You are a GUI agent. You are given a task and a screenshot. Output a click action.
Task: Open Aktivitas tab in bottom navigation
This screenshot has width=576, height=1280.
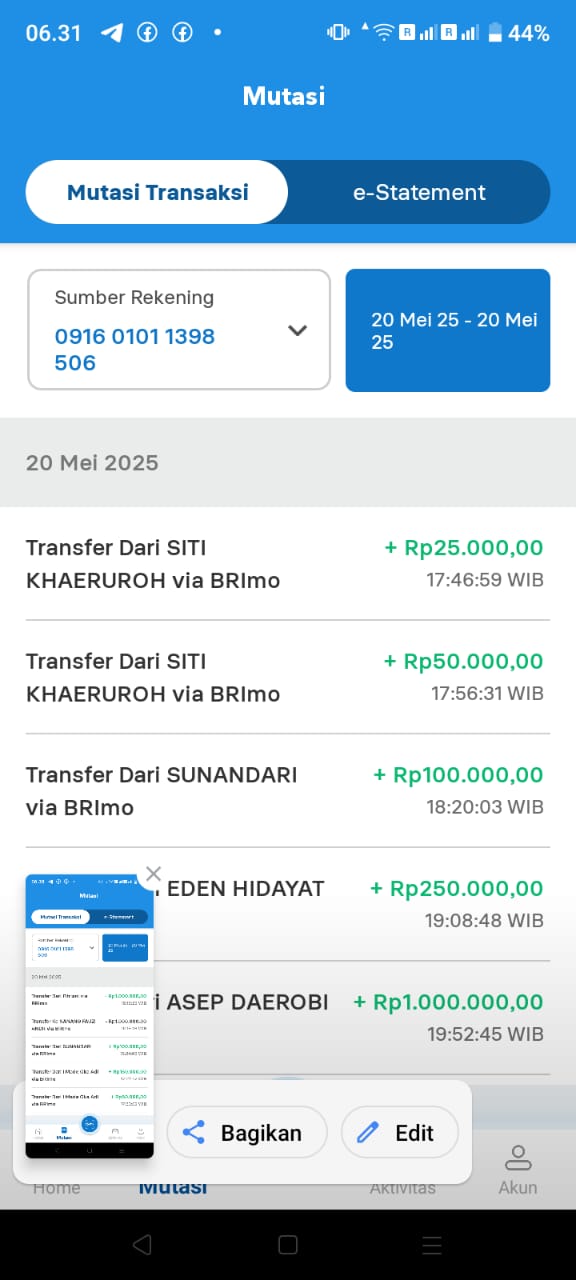(x=403, y=1188)
